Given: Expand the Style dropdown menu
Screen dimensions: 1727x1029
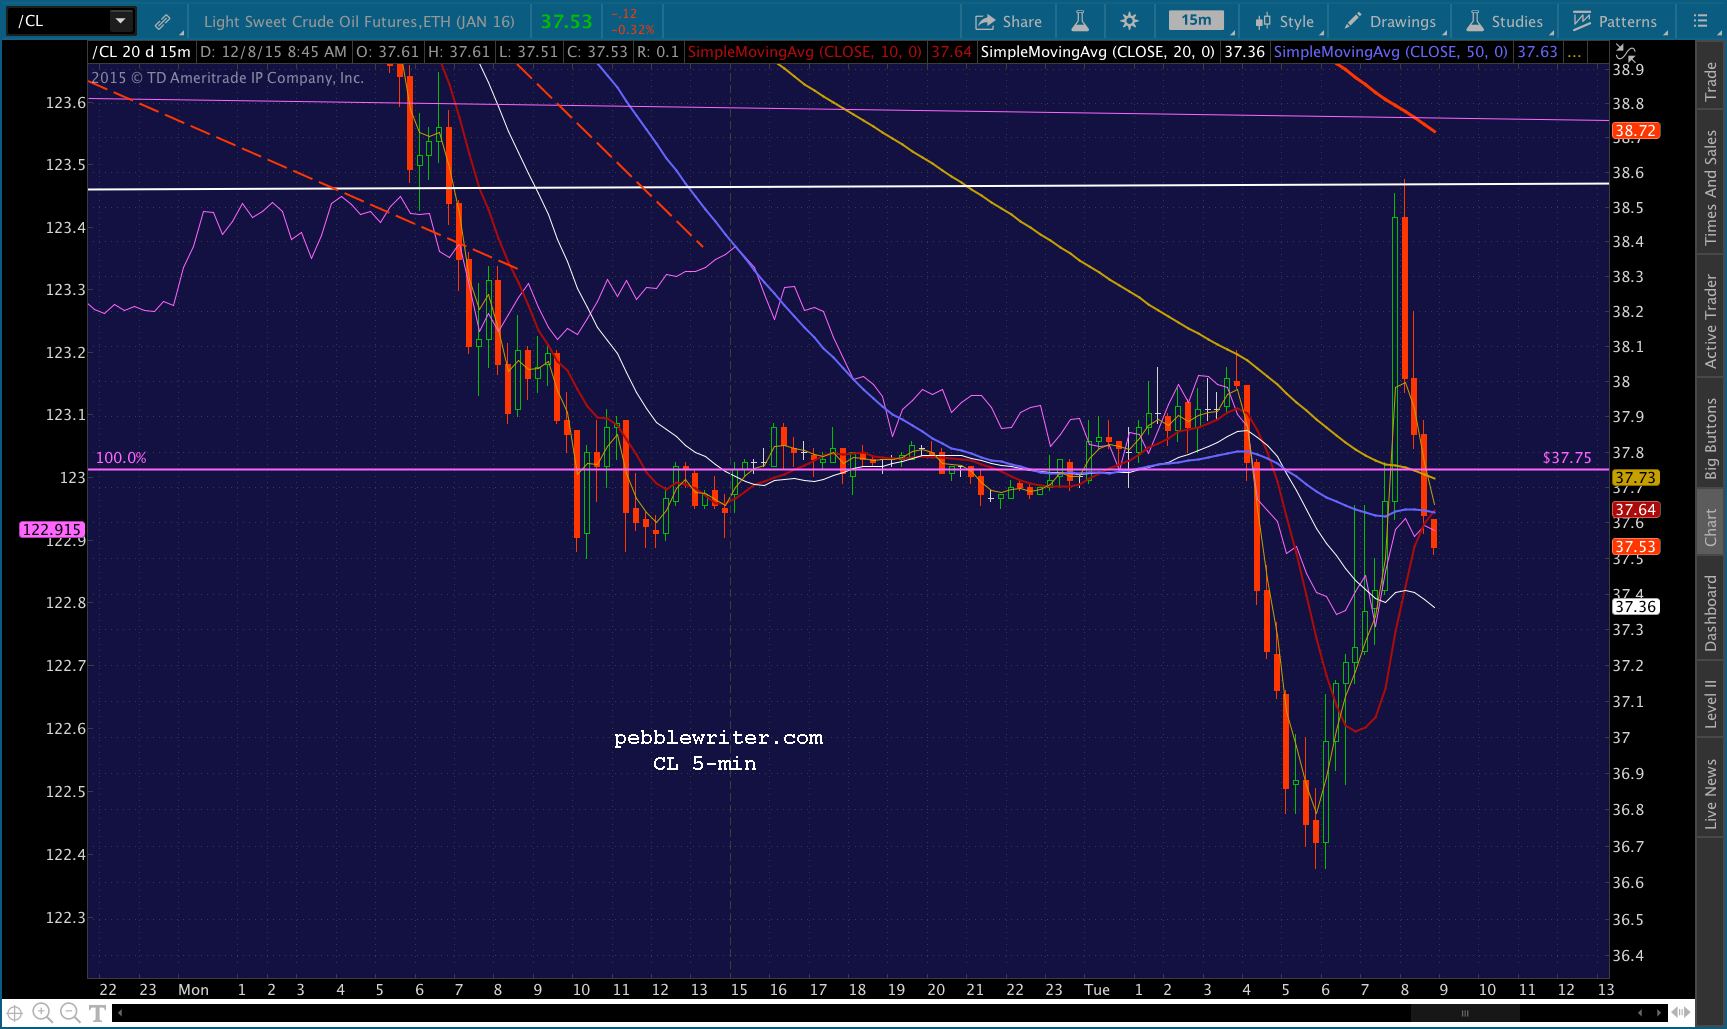Looking at the screenshot, I should click(x=1286, y=21).
